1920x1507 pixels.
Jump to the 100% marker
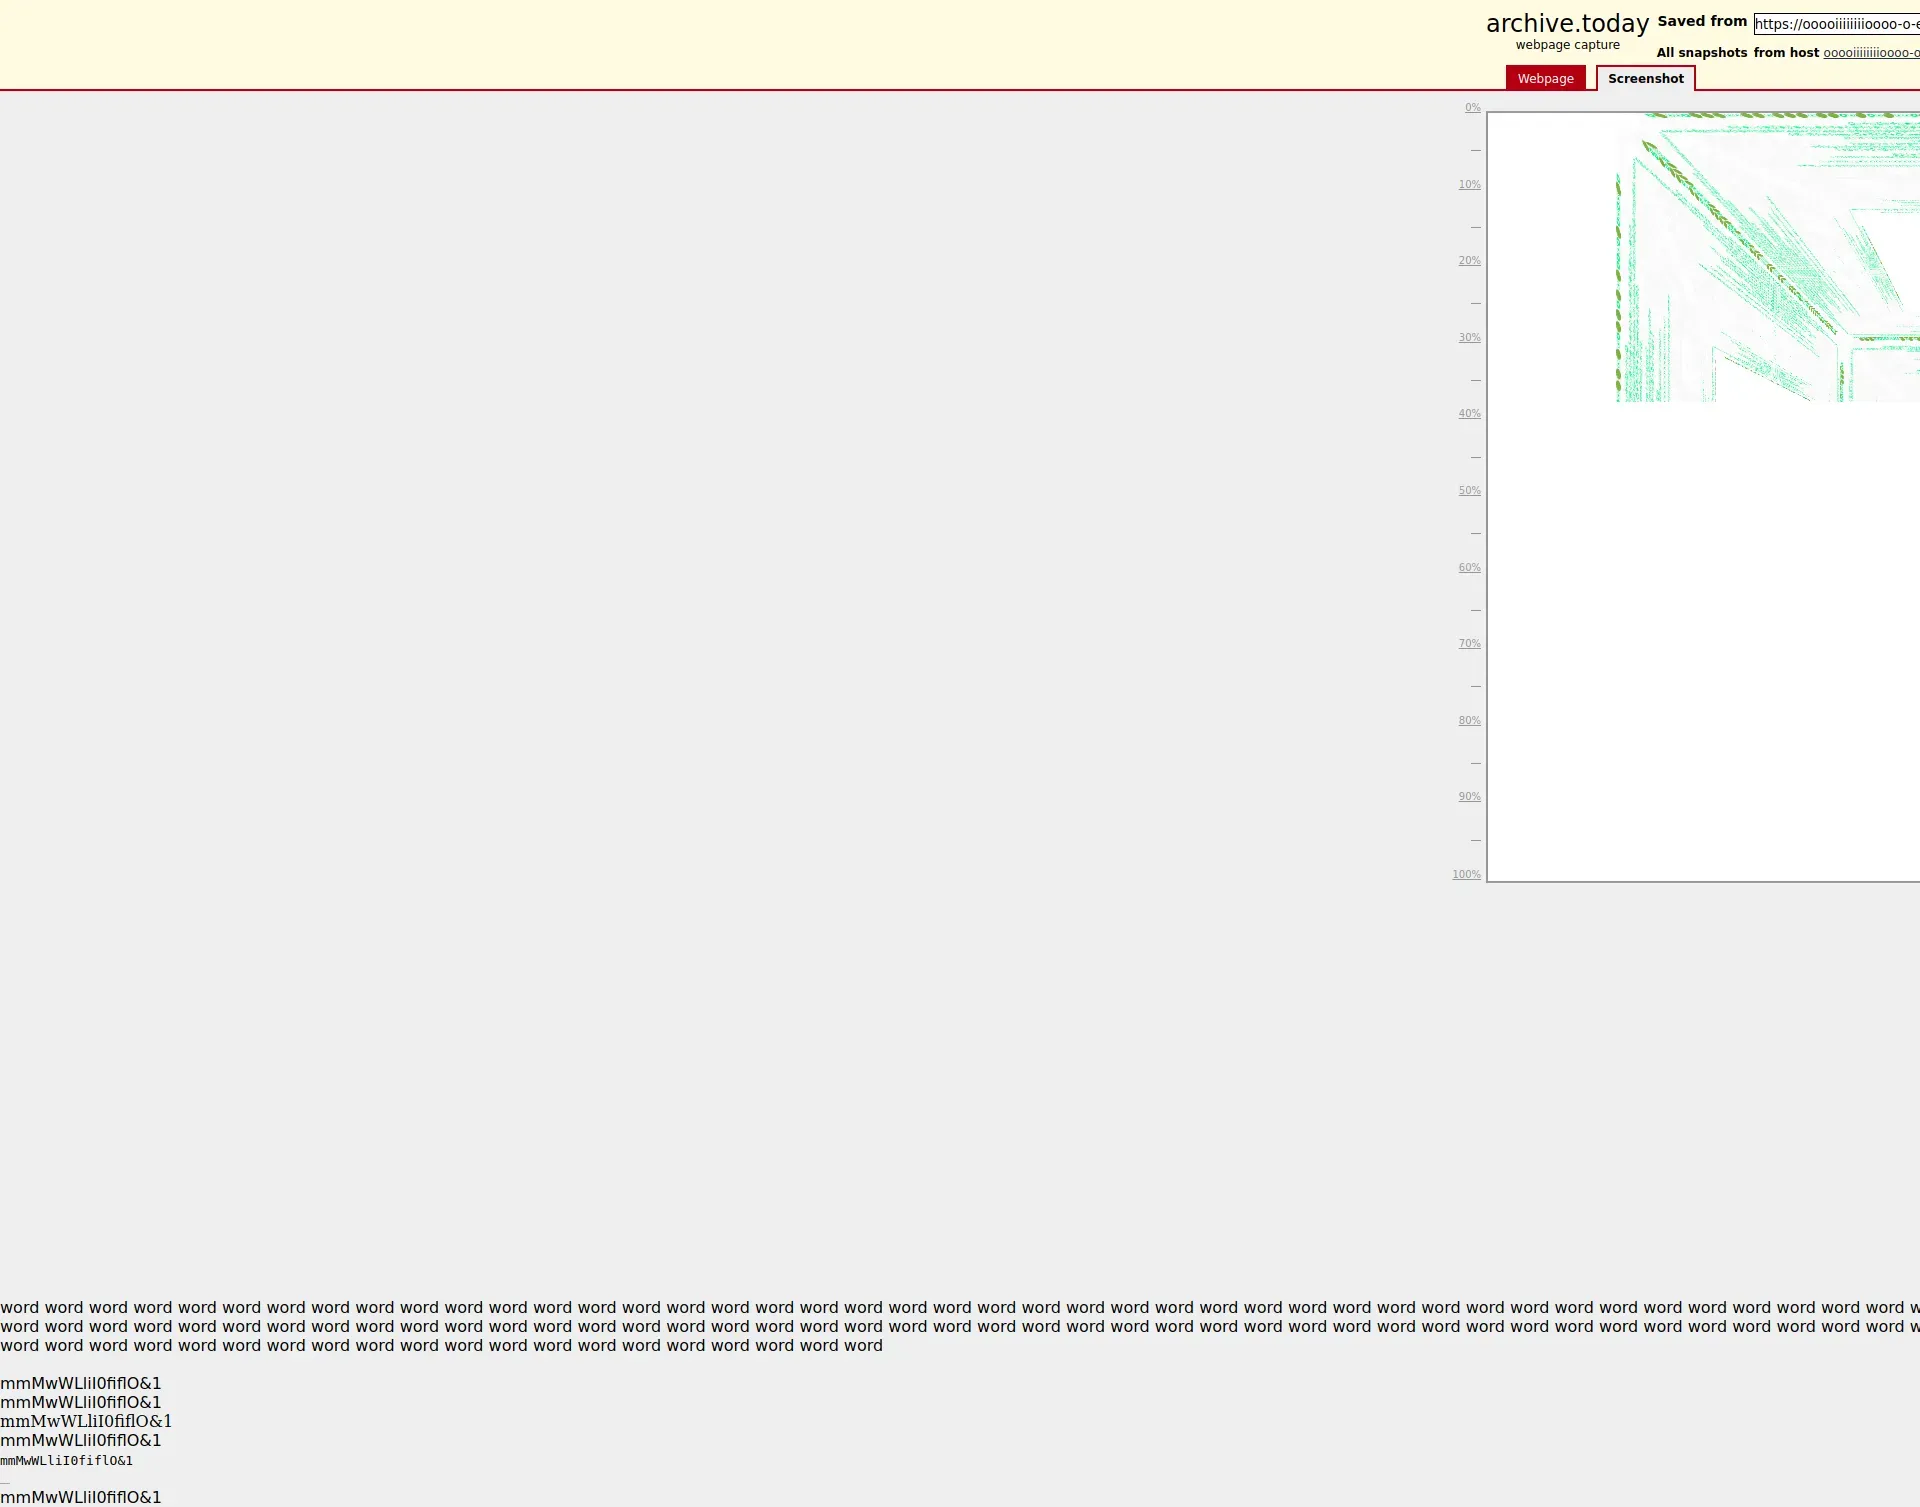pyautogui.click(x=1466, y=875)
